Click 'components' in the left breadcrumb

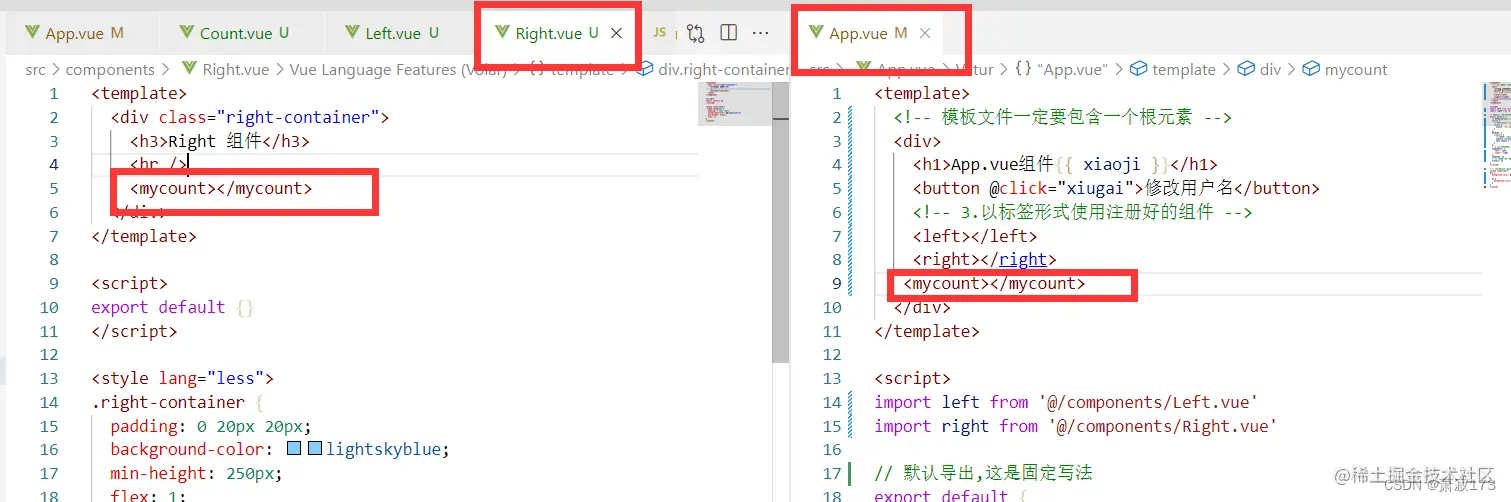[x=110, y=70]
